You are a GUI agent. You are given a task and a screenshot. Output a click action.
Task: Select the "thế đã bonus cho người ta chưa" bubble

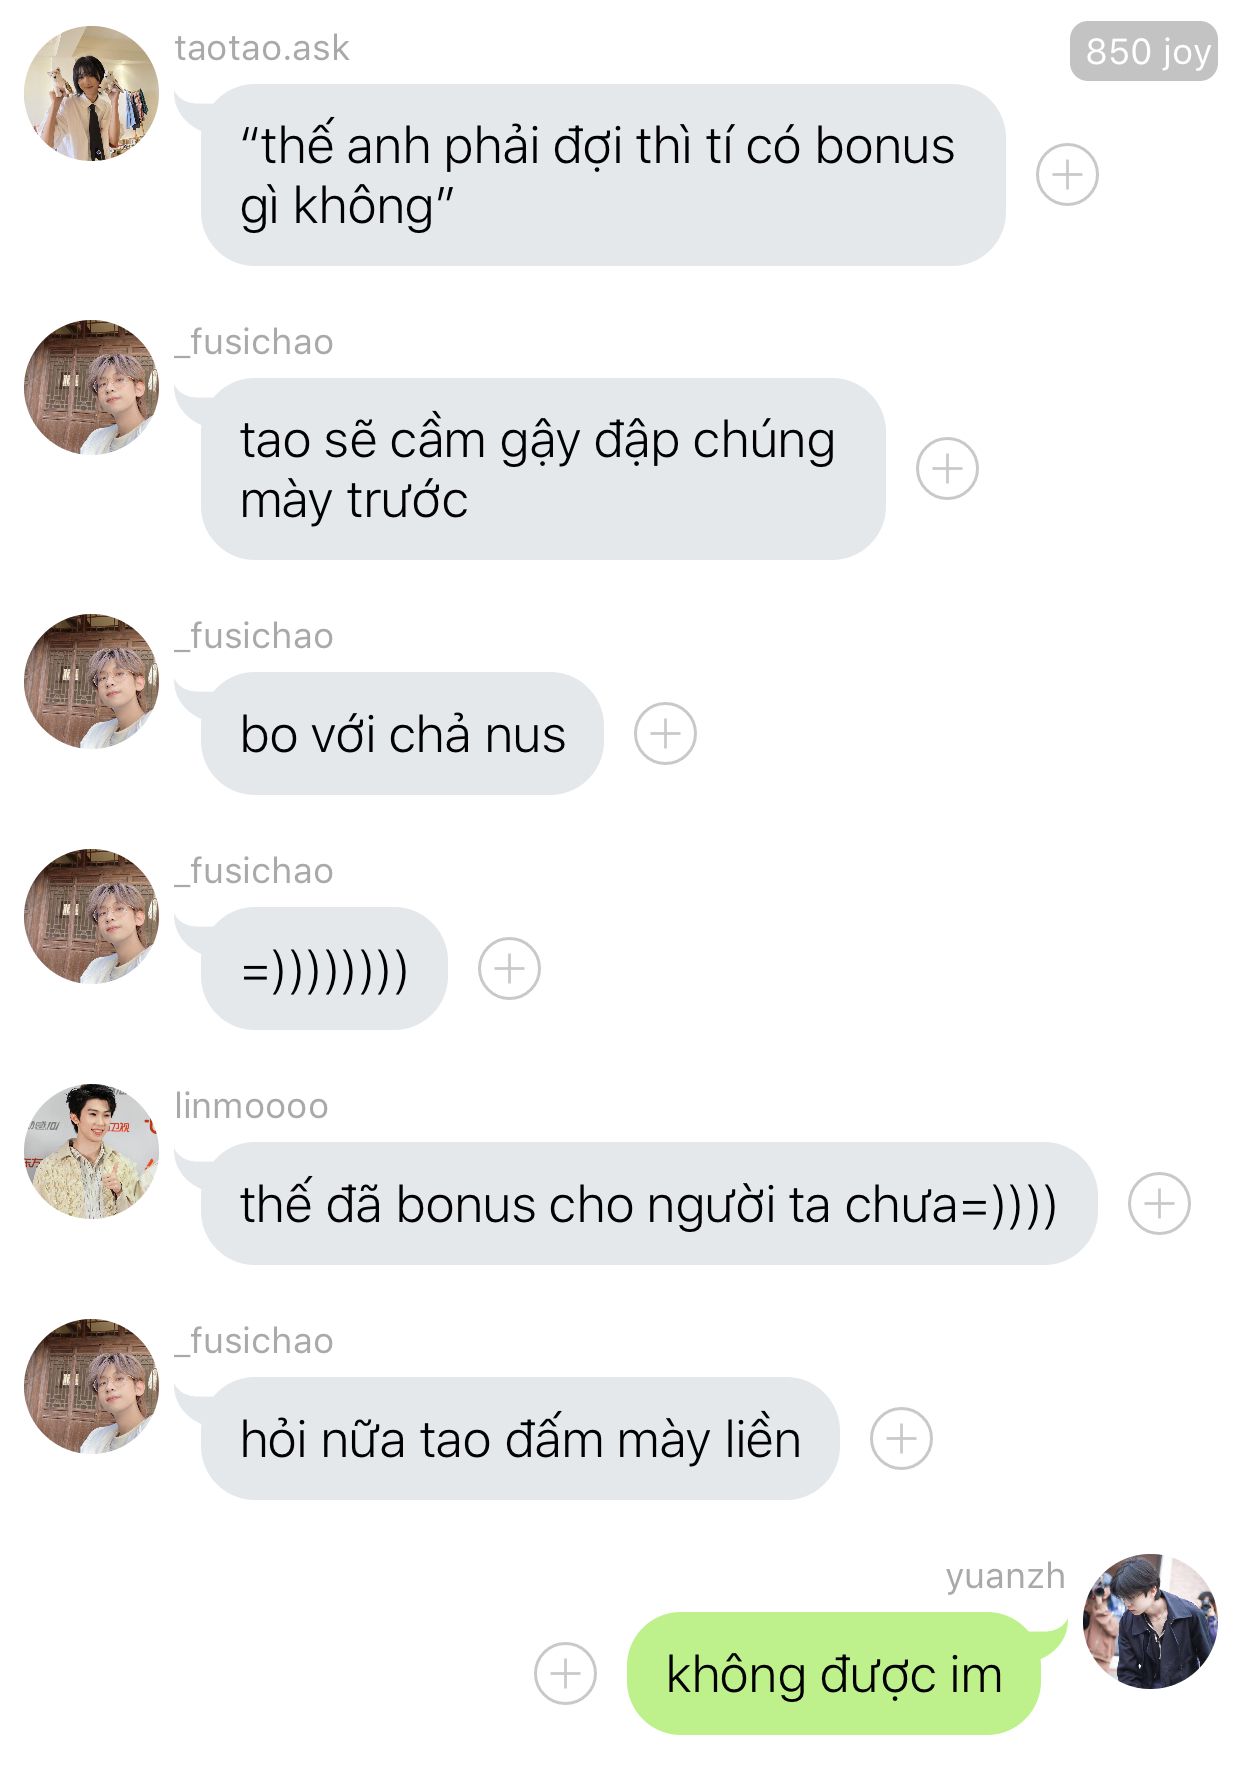pos(649,1203)
